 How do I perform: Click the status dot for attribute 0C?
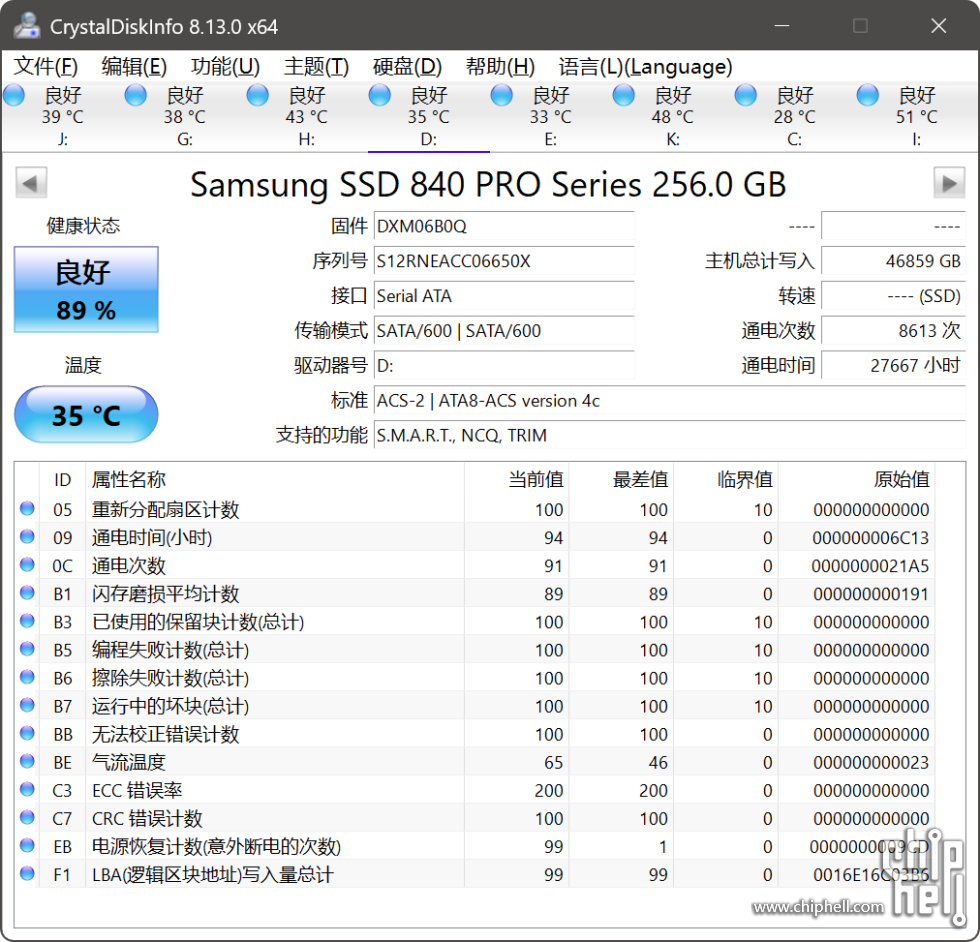coord(27,564)
